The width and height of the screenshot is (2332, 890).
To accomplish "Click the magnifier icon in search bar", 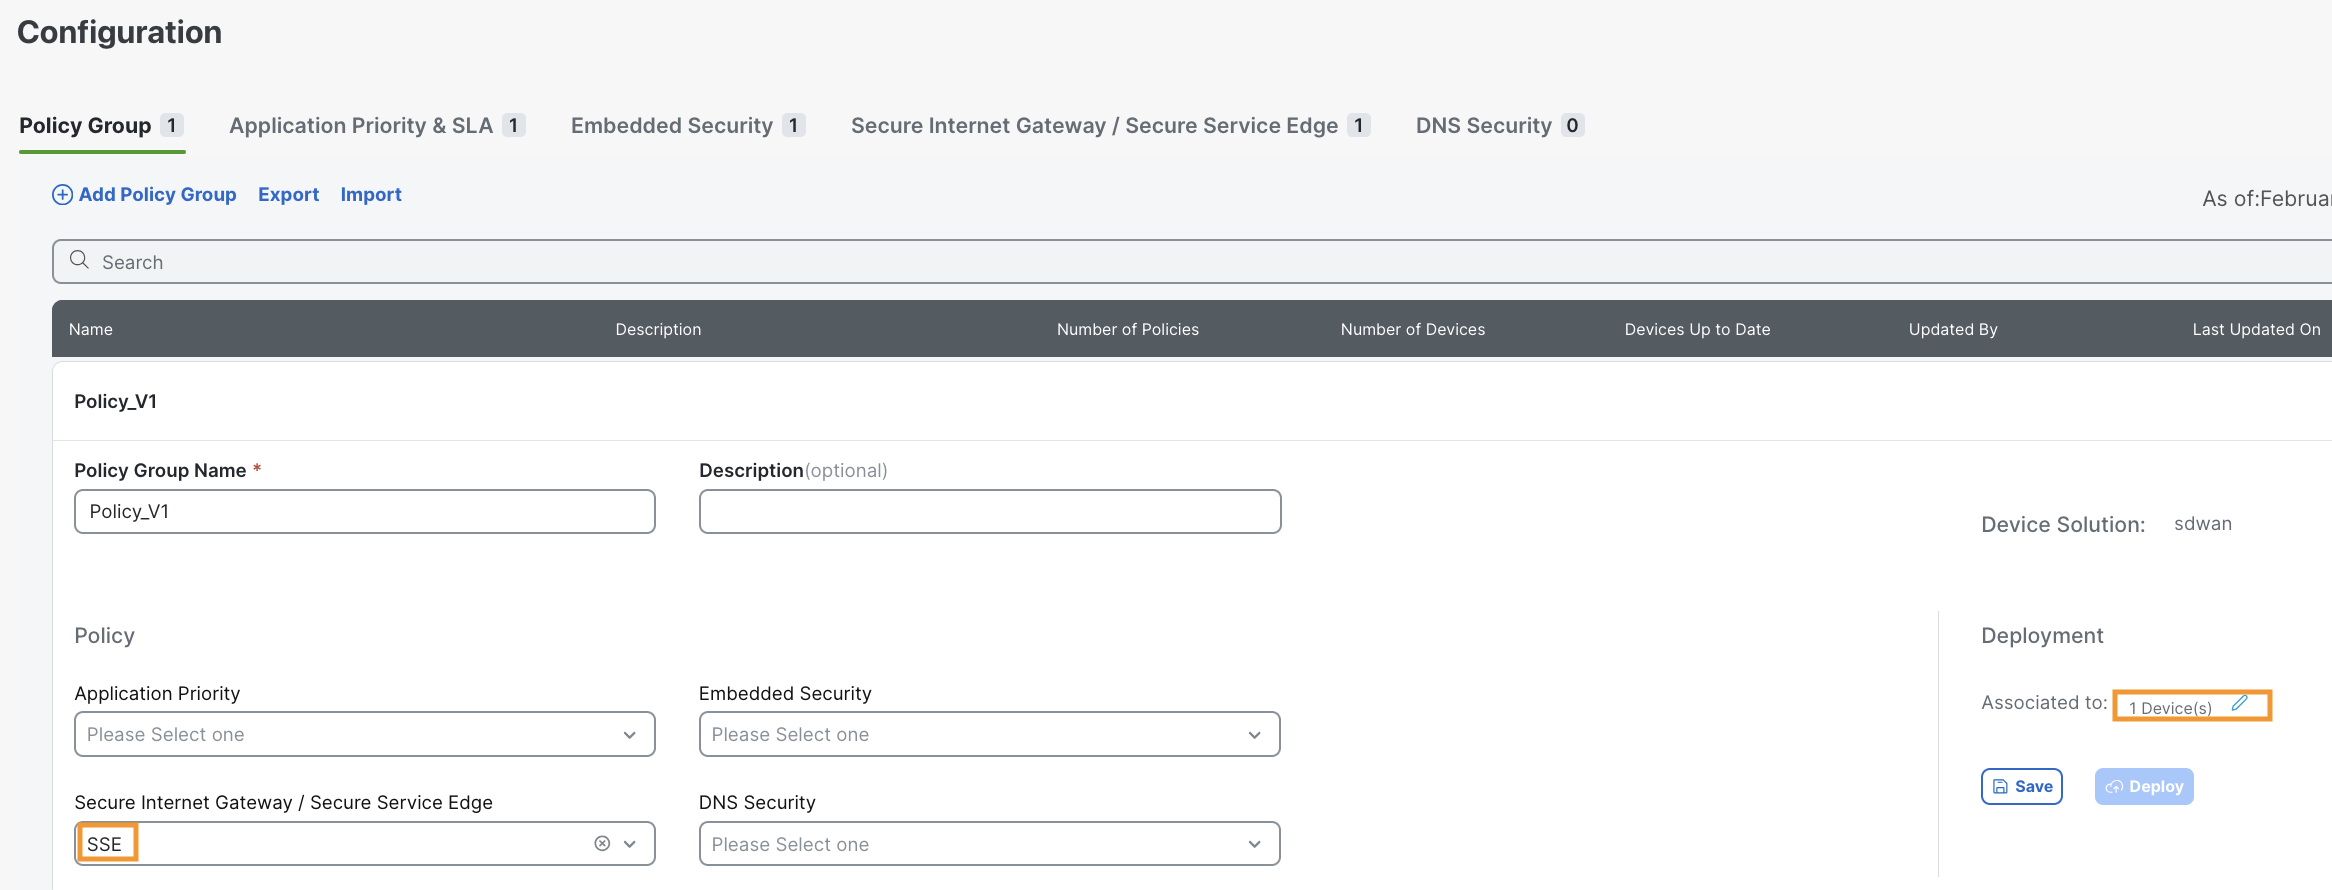I will [x=79, y=261].
